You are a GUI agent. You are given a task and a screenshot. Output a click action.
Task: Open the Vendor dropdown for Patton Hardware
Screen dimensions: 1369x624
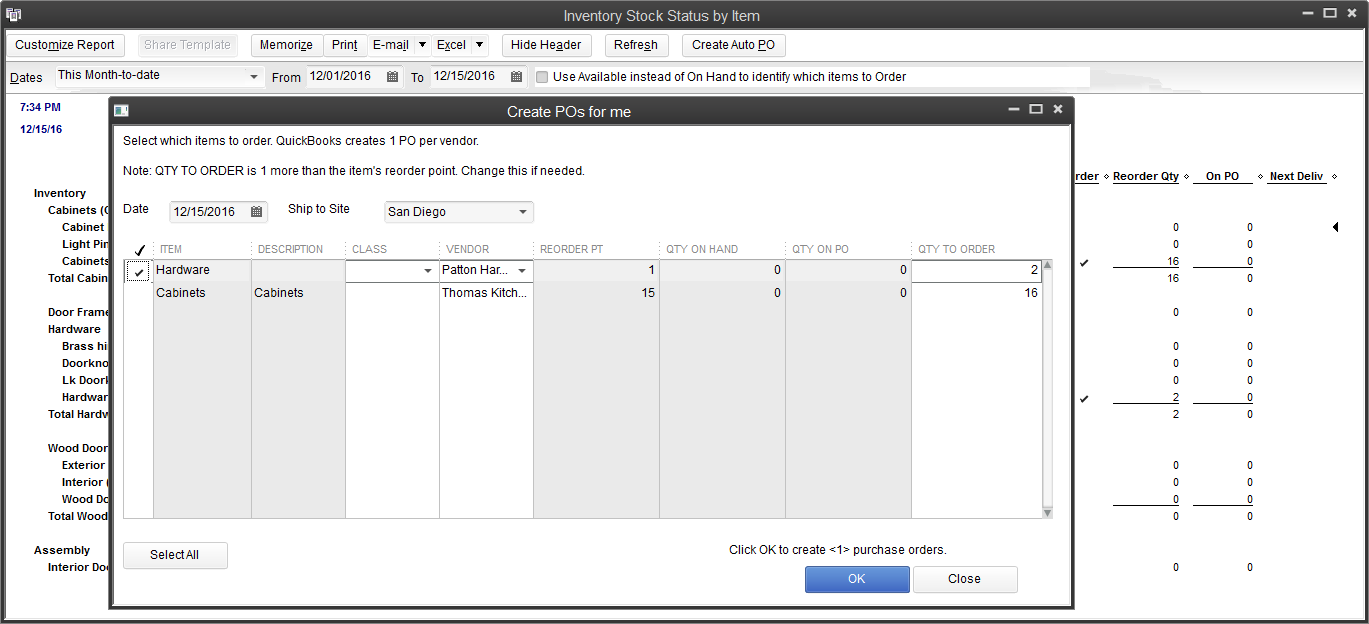[x=522, y=271]
